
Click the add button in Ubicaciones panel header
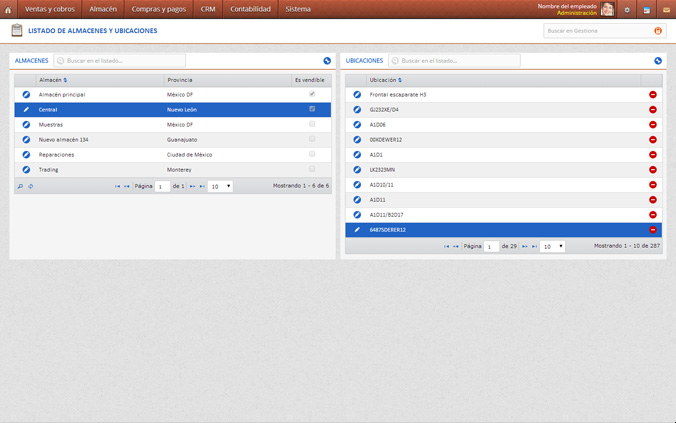(658, 61)
